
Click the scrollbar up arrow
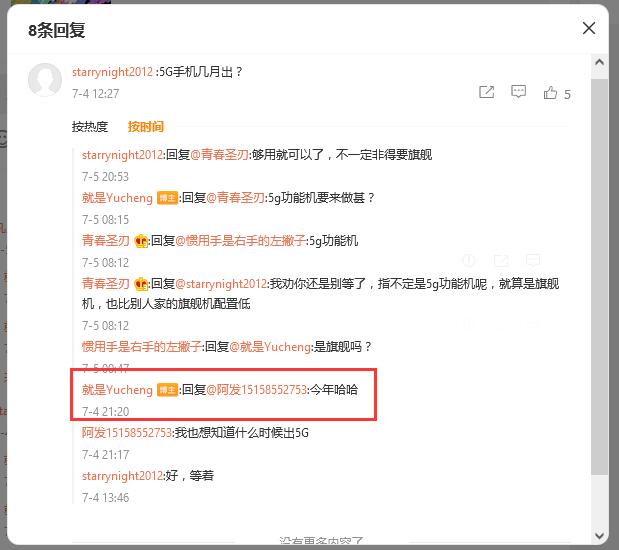[599, 62]
